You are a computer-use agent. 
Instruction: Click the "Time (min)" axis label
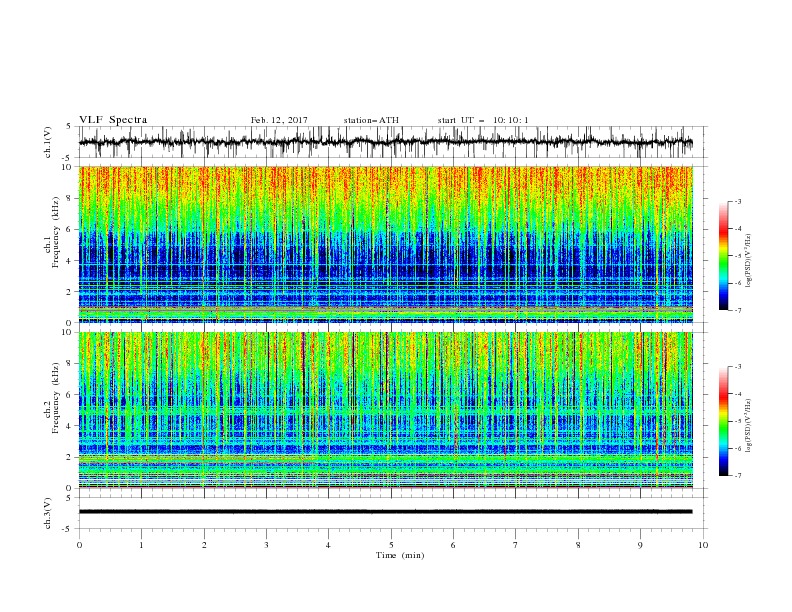[400, 555]
